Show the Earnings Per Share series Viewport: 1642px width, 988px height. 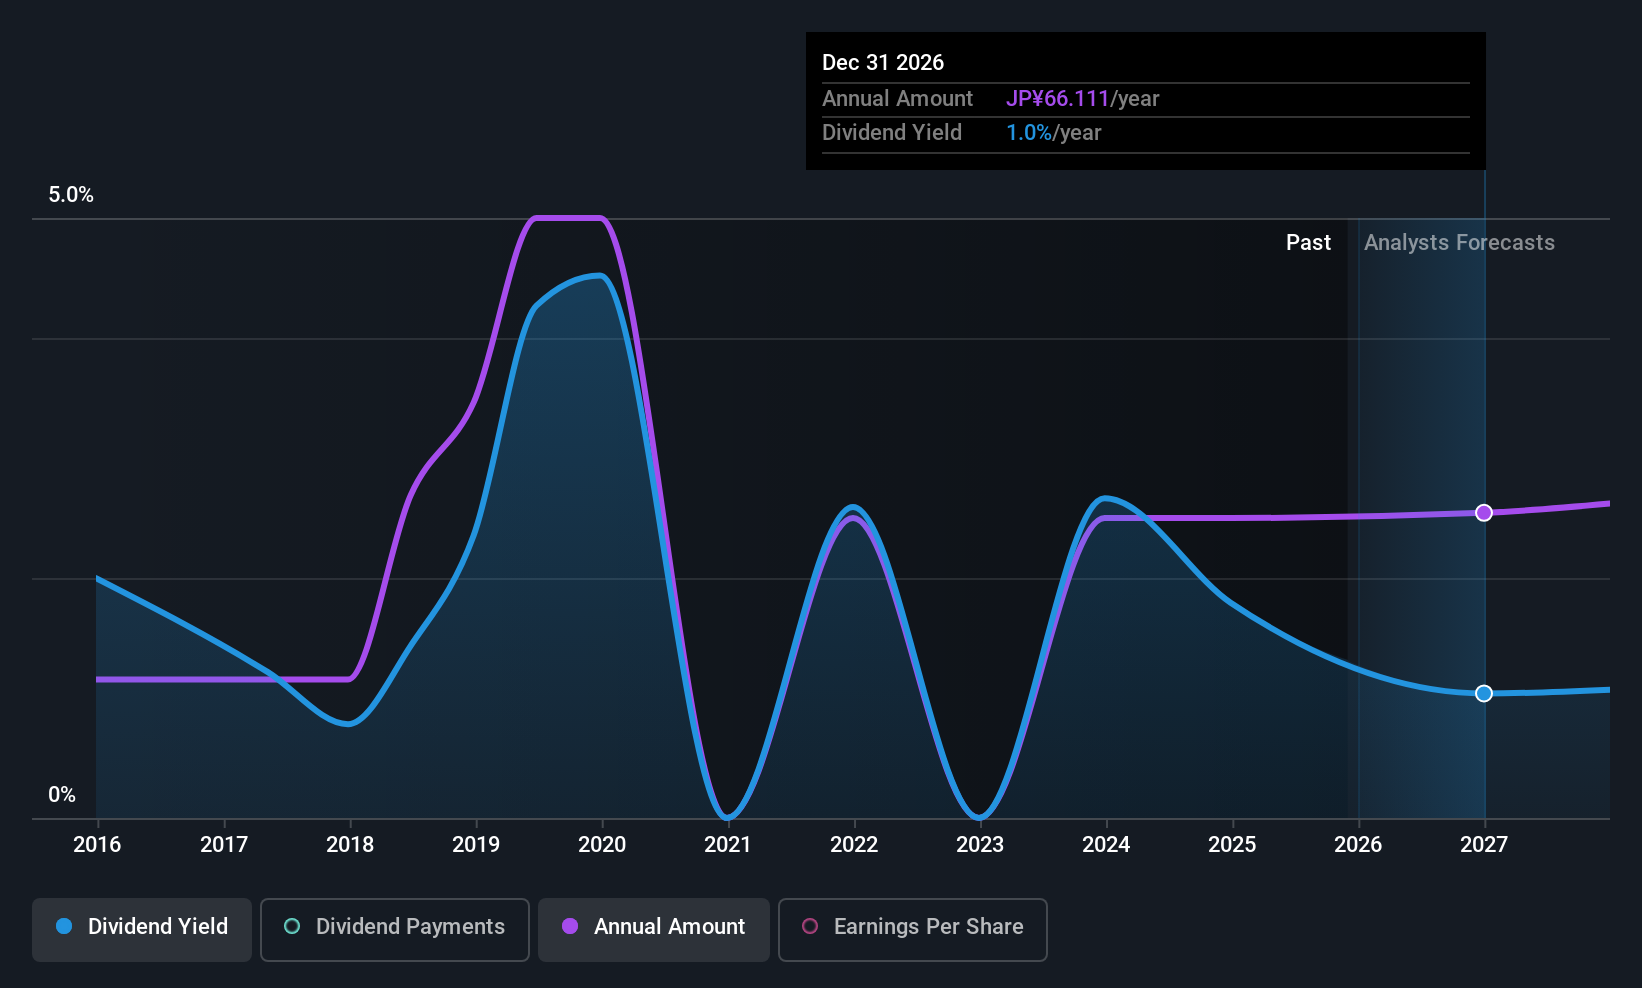pos(913,929)
